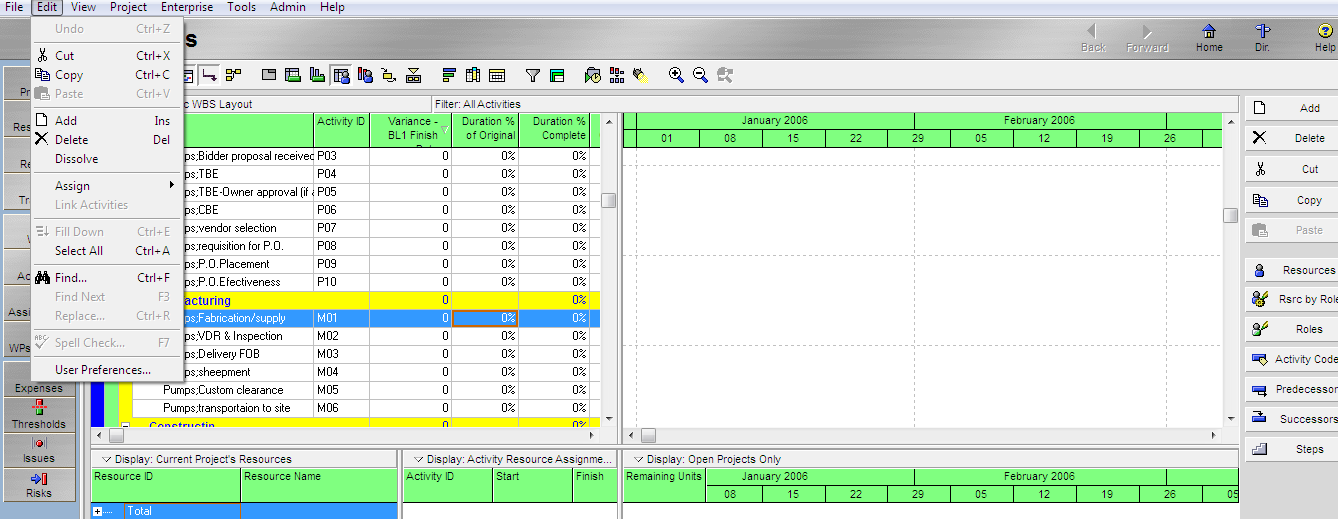Select Find... in the Edit menu
The height and width of the screenshot is (519, 1338).
click(x=71, y=278)
